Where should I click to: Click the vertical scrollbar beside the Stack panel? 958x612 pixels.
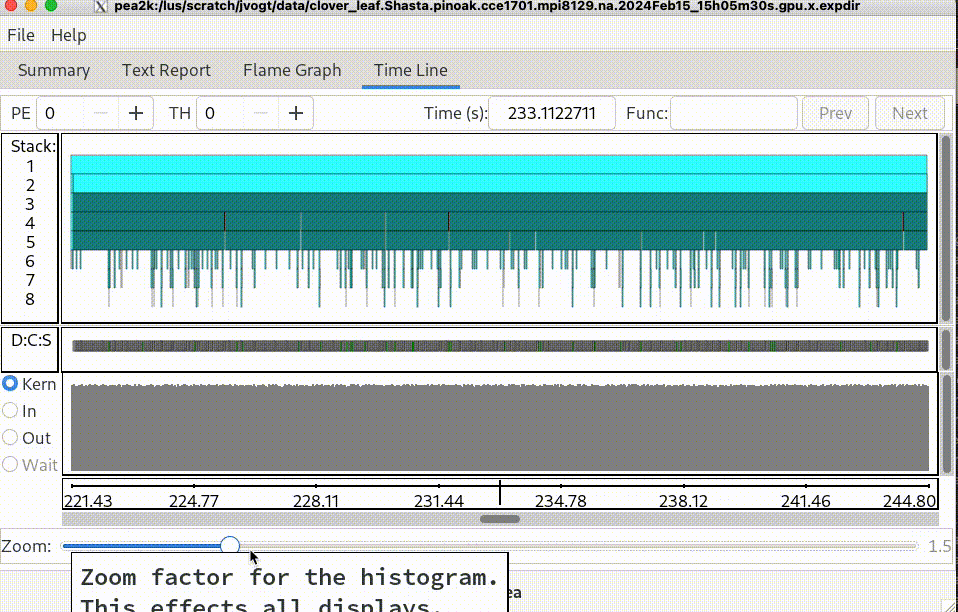pyautogui.click(x=946, y=230)
